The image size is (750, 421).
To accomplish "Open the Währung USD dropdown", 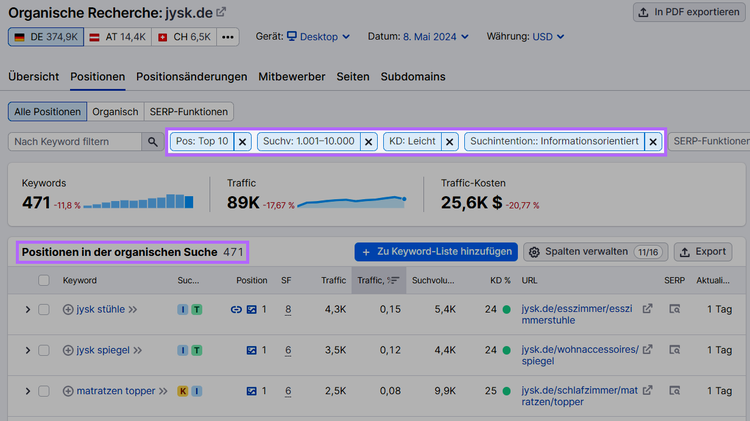I will 548,37.
